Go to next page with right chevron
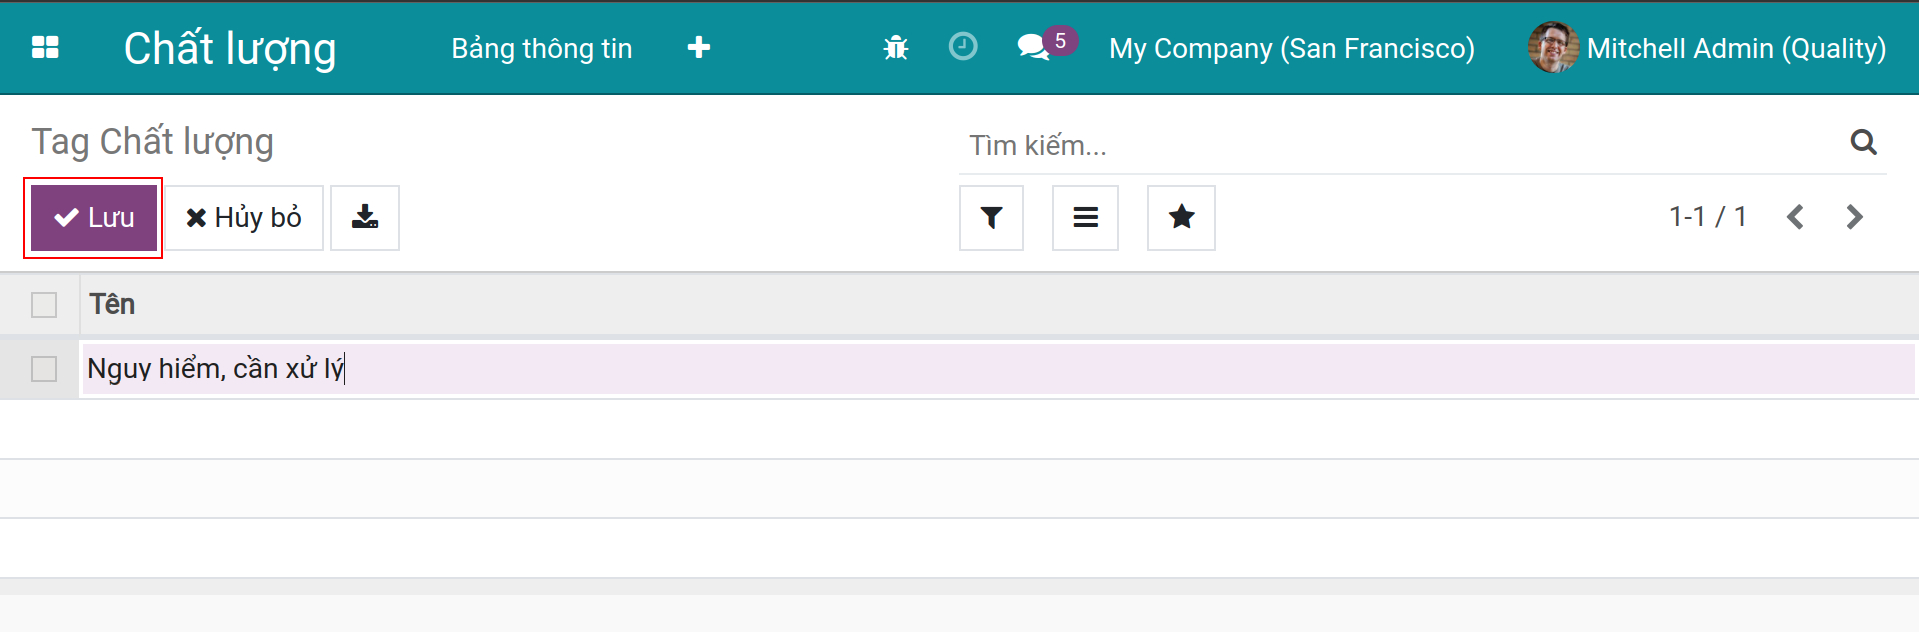This screenshot has height=632, width=1919. click(1854, 217)
